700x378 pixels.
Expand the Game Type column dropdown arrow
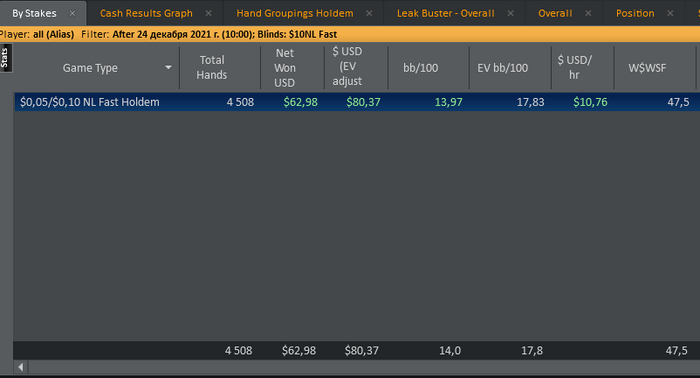click(x=168, y=68)
